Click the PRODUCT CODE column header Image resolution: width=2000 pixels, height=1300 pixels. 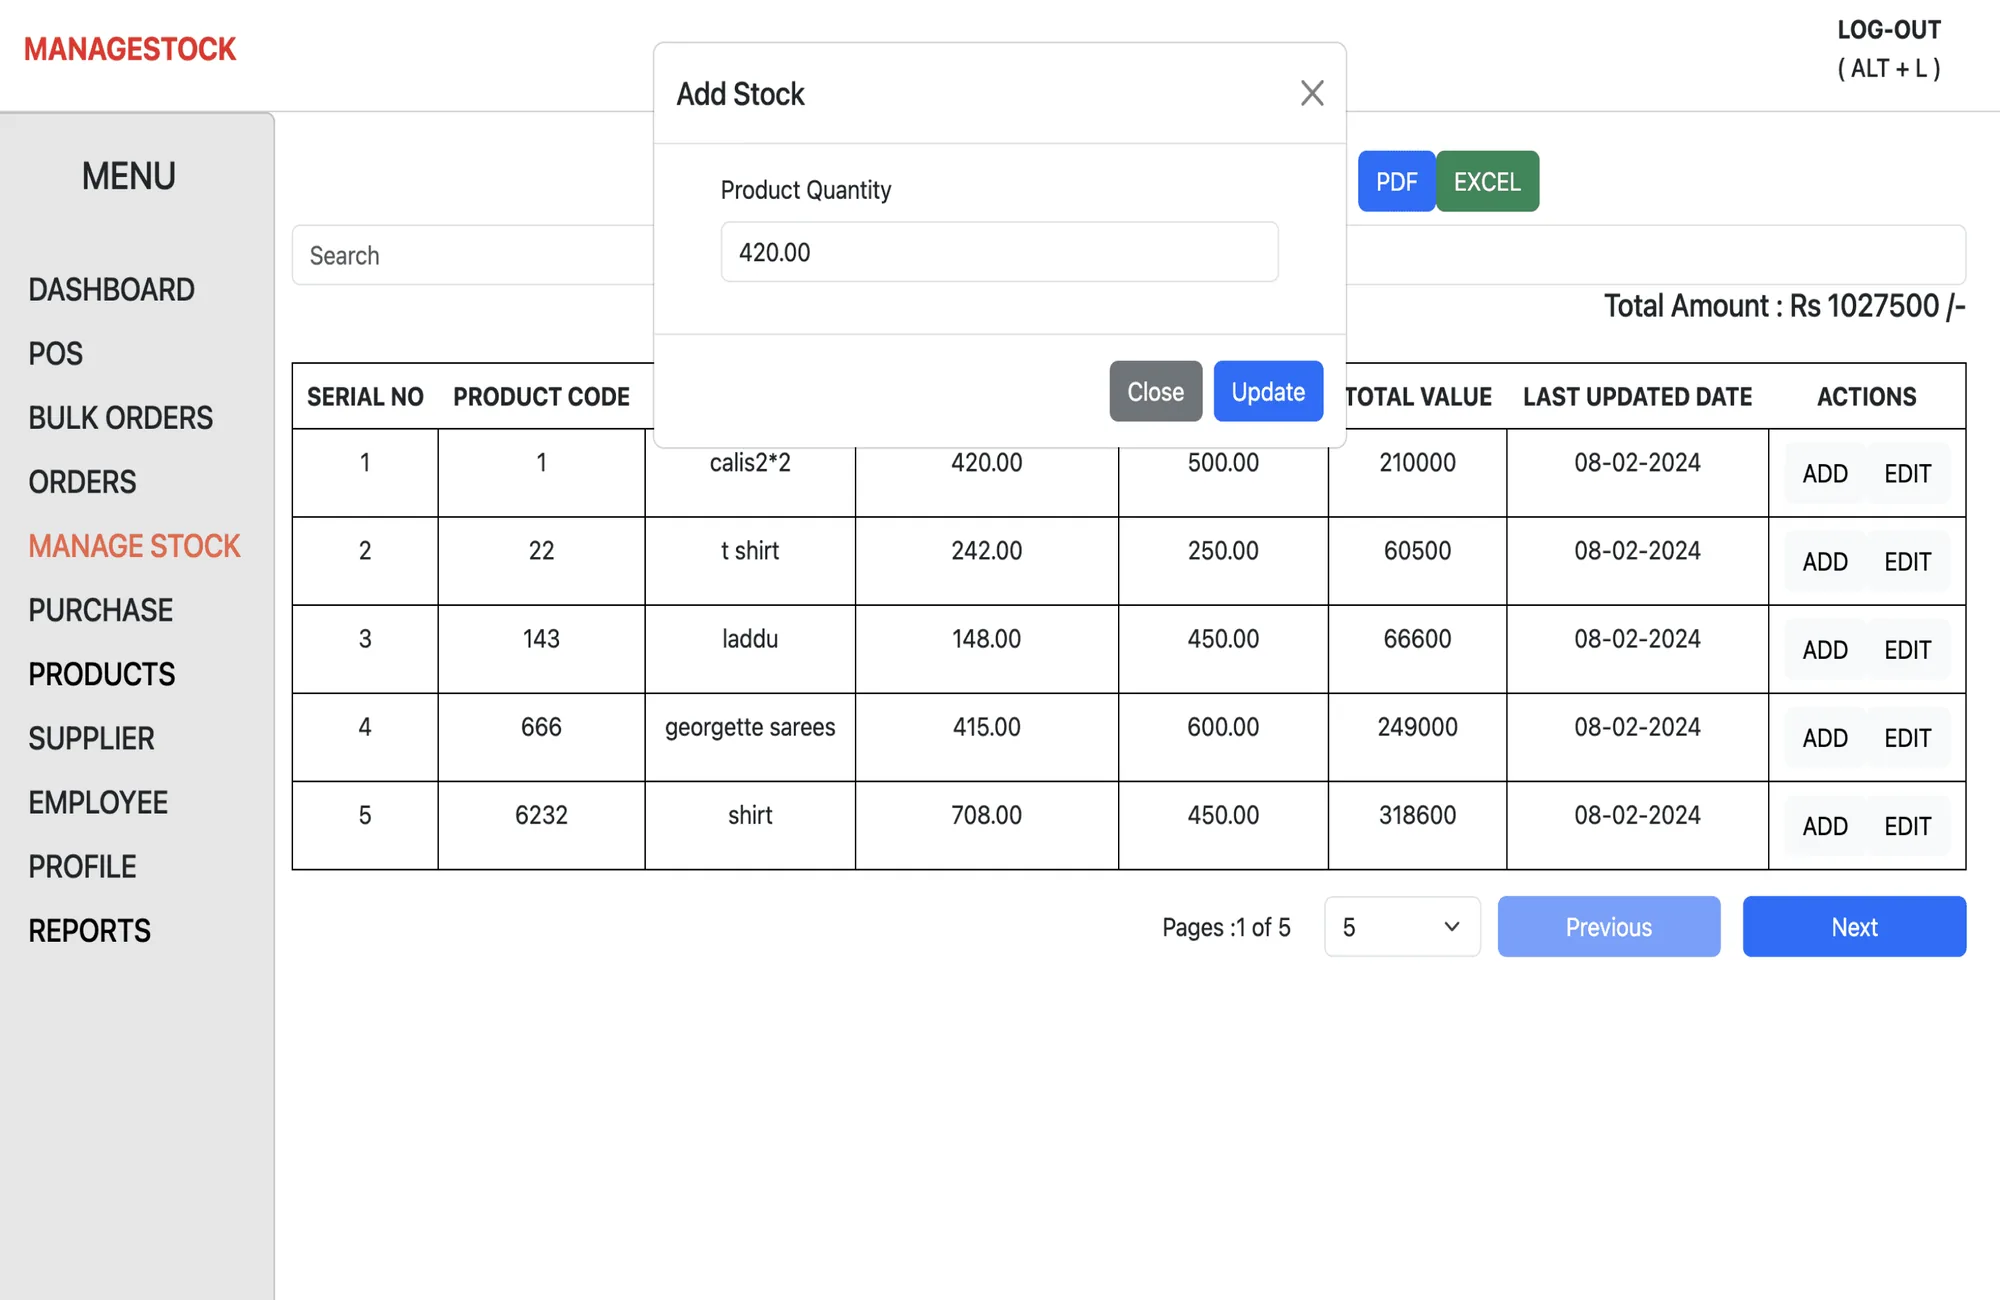[x=541, y=397]
